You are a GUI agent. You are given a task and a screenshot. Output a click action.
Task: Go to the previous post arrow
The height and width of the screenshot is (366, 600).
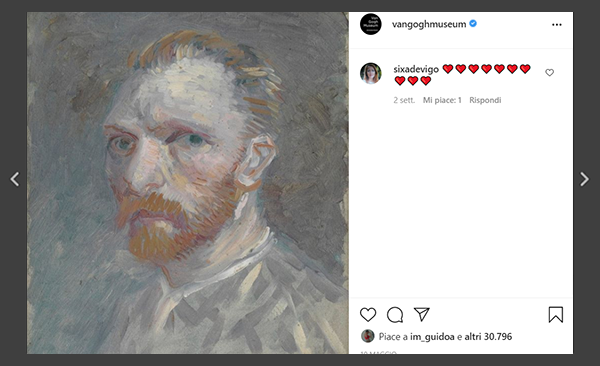tap(15, 179)
